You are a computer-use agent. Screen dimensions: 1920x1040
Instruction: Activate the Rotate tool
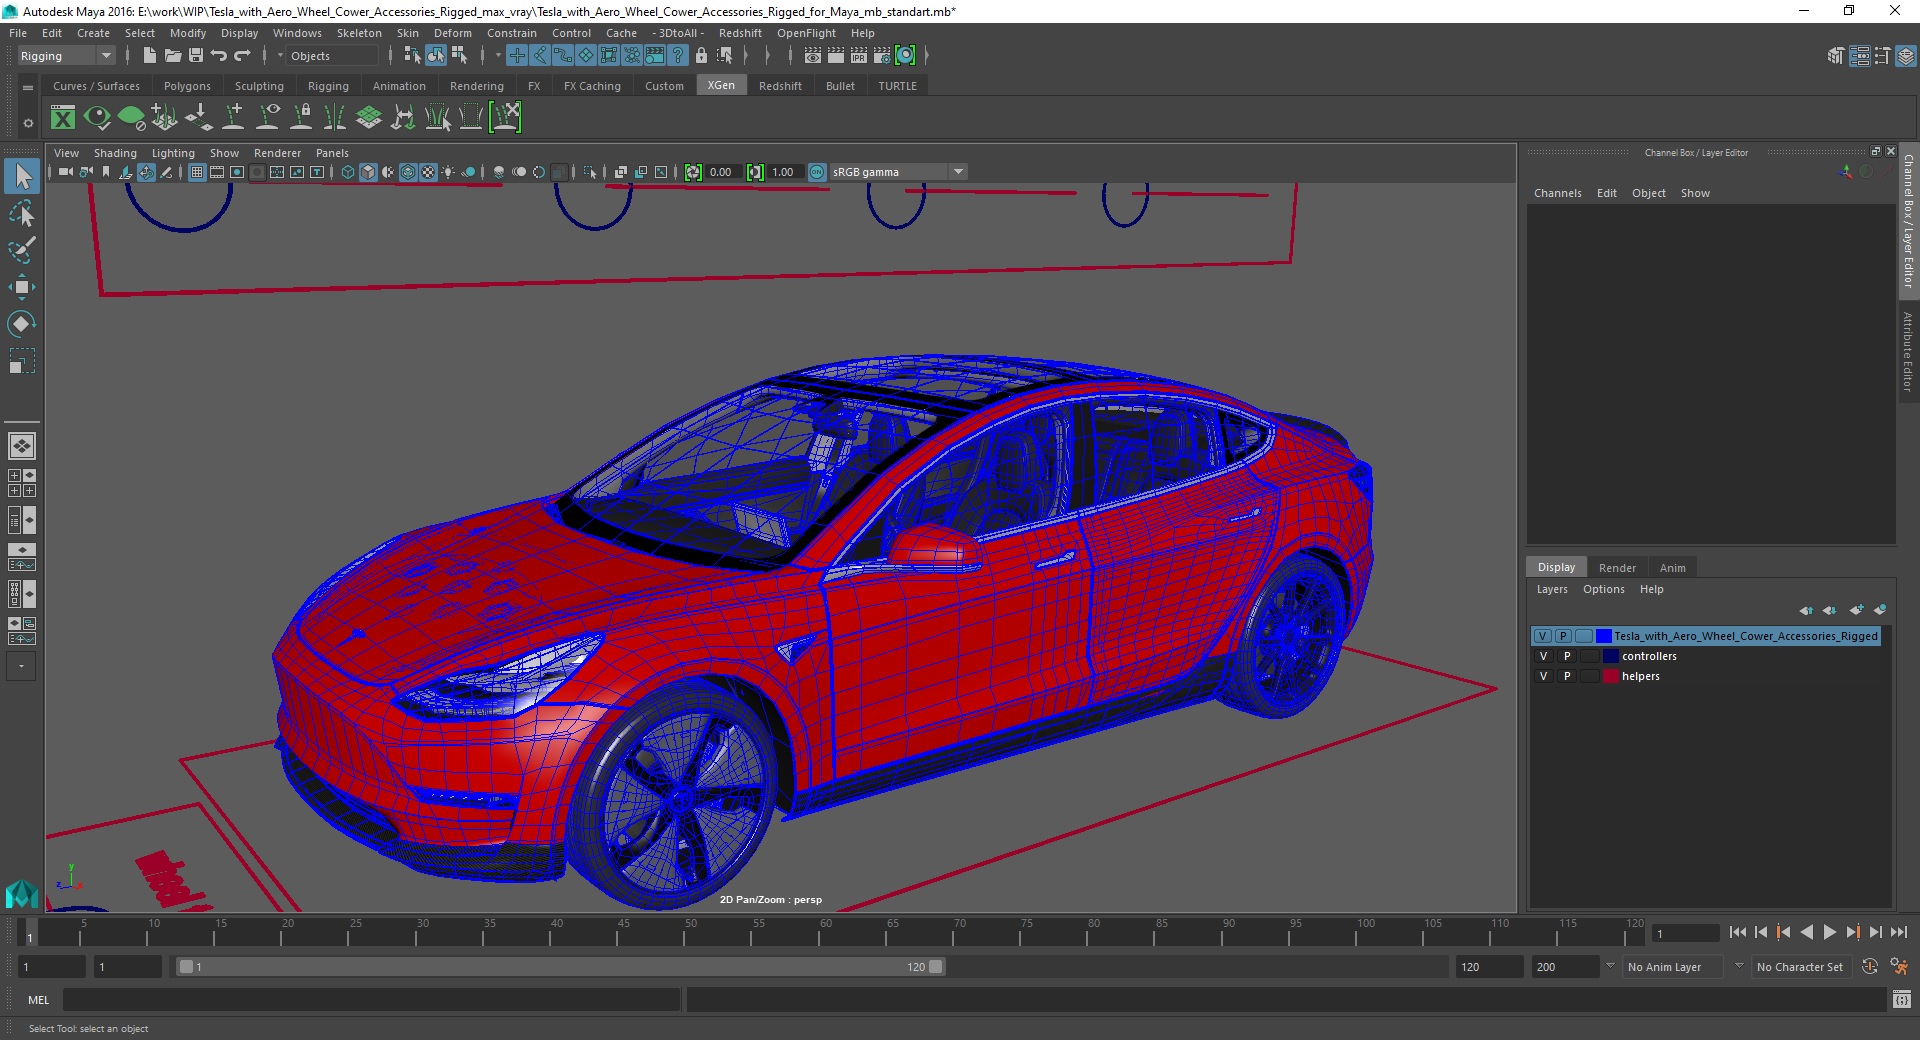point(22,323)
